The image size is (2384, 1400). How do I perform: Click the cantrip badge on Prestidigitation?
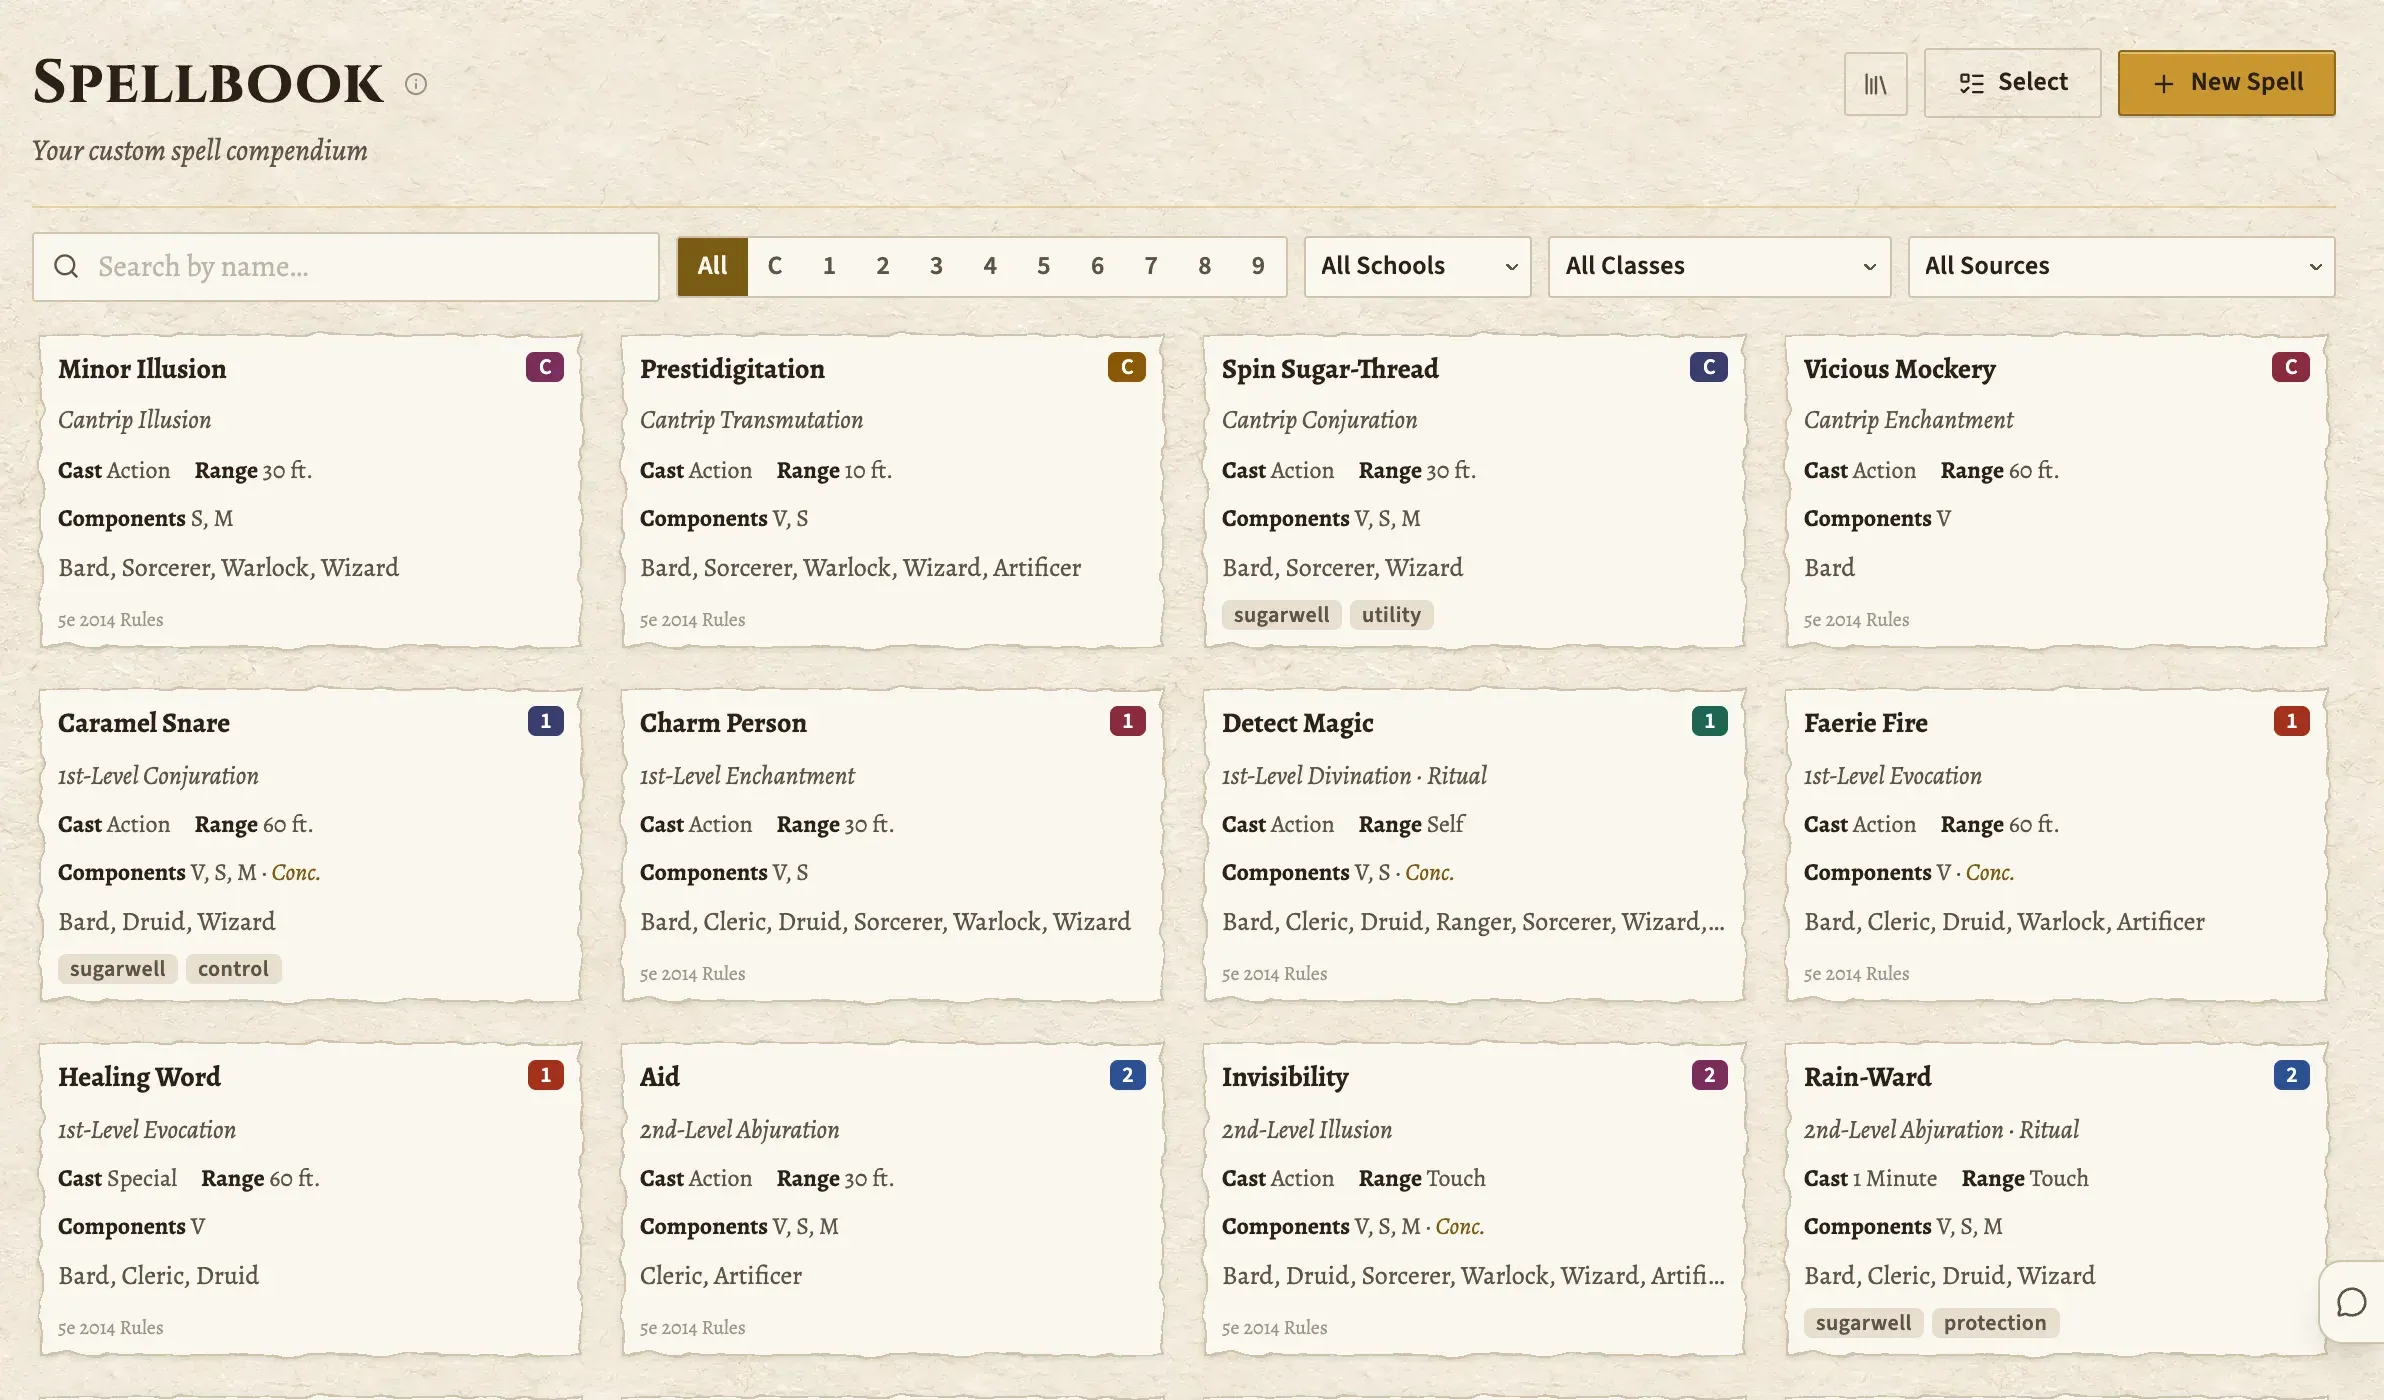[1127, 367]
